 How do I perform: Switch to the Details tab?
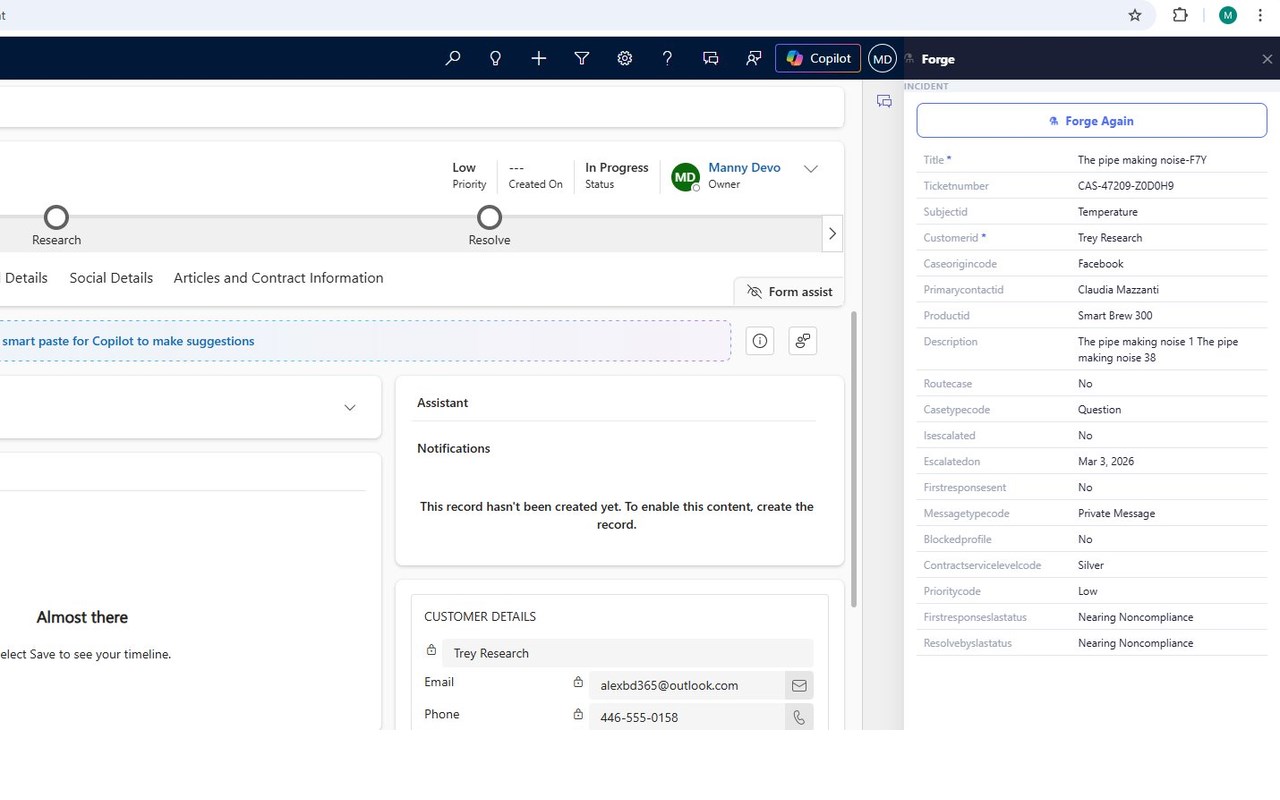tap(26, 278)
